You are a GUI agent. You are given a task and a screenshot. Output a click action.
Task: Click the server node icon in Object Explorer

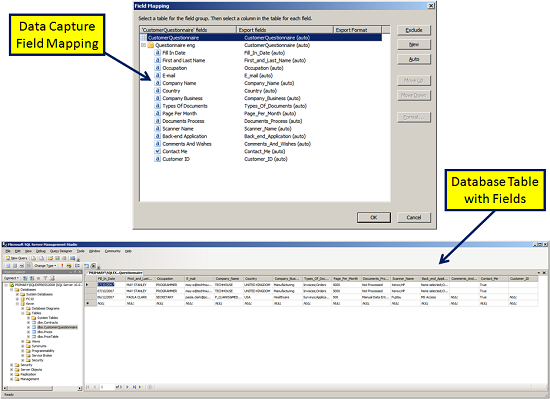click(12, 285)
